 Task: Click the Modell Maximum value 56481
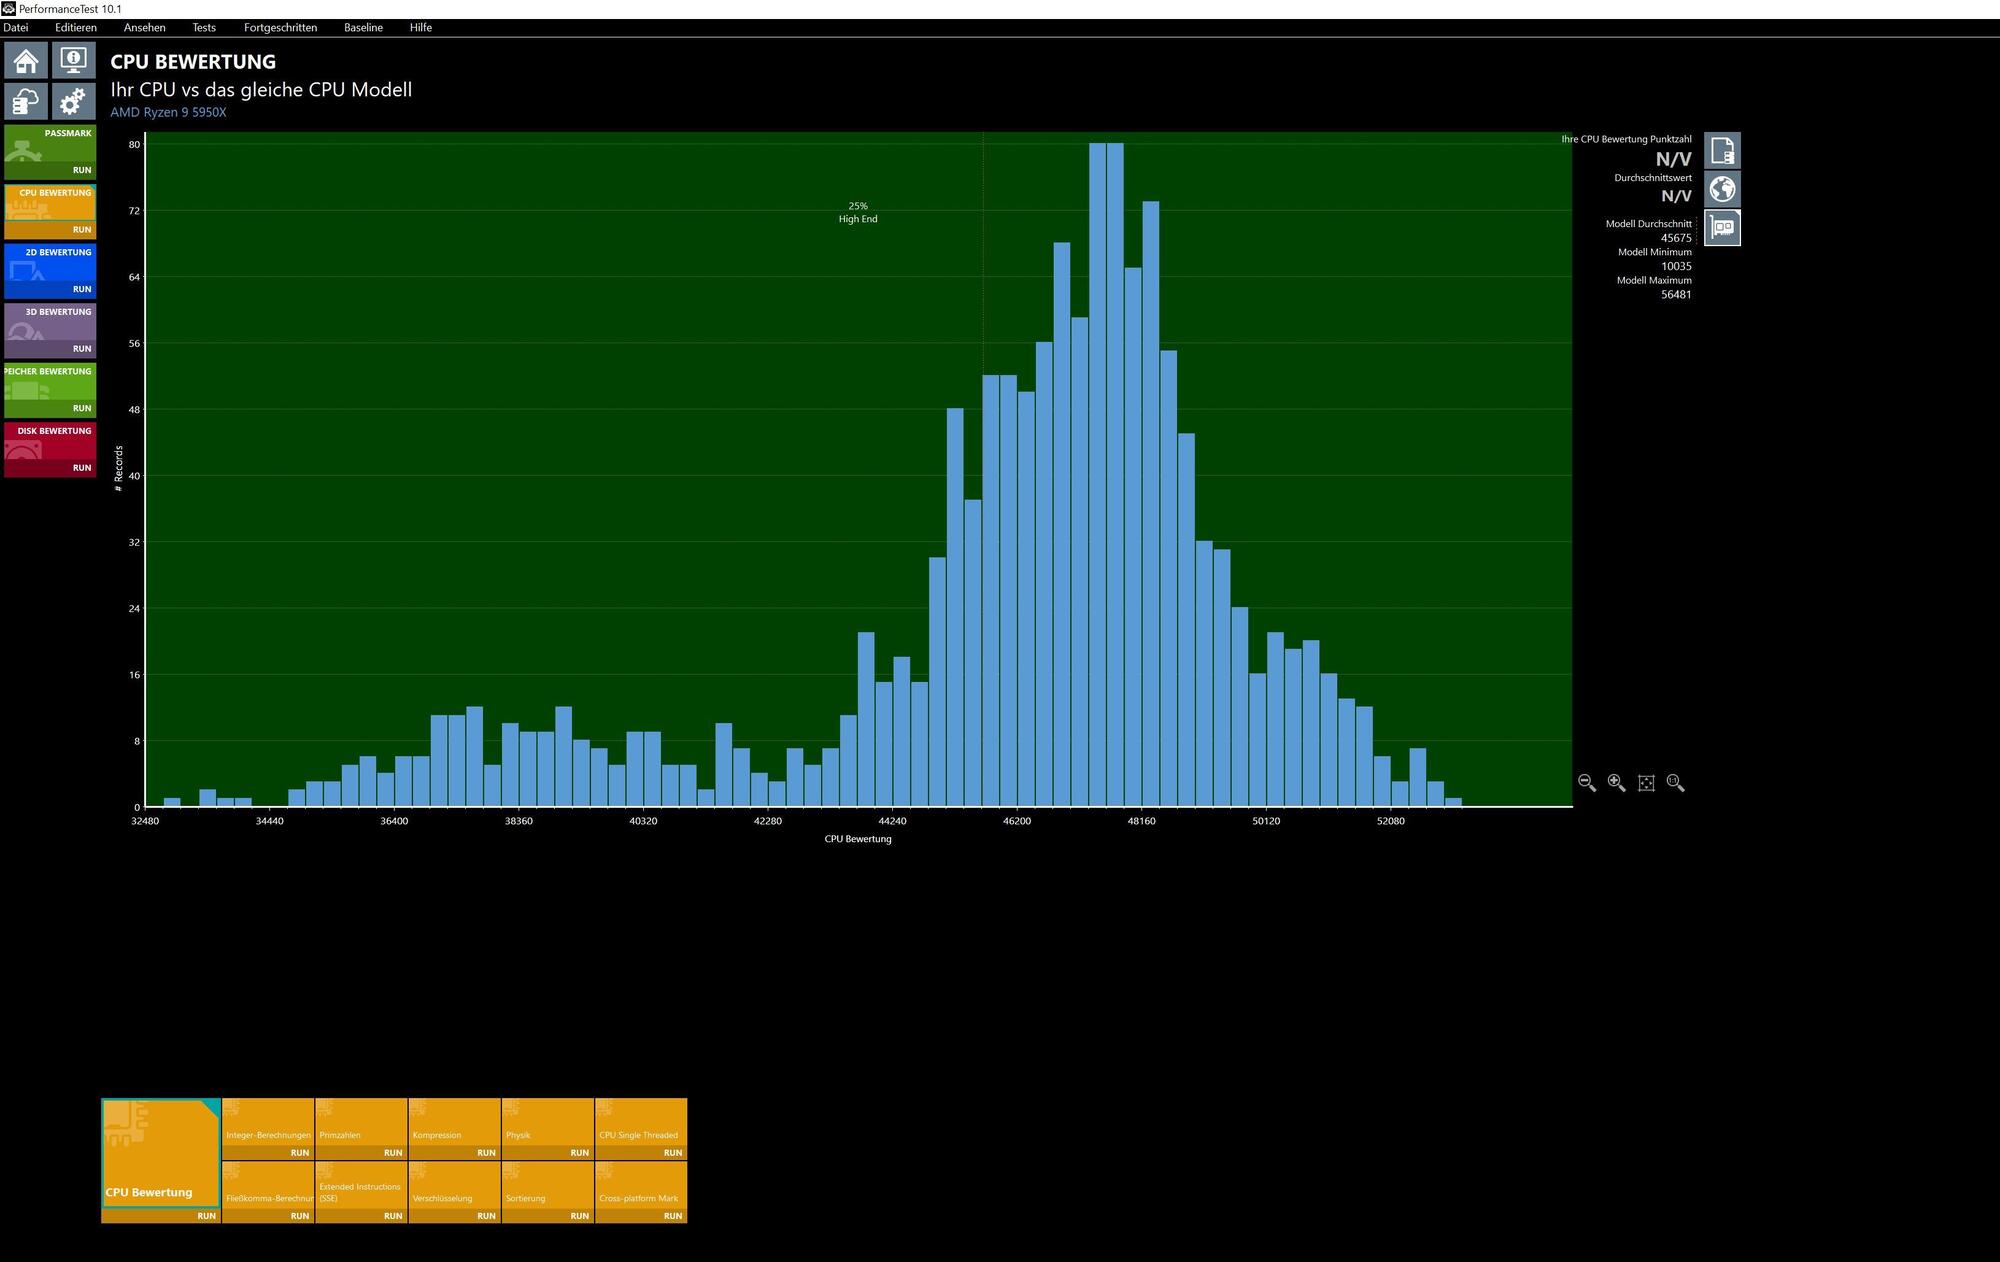click(x=1676, y=294)
